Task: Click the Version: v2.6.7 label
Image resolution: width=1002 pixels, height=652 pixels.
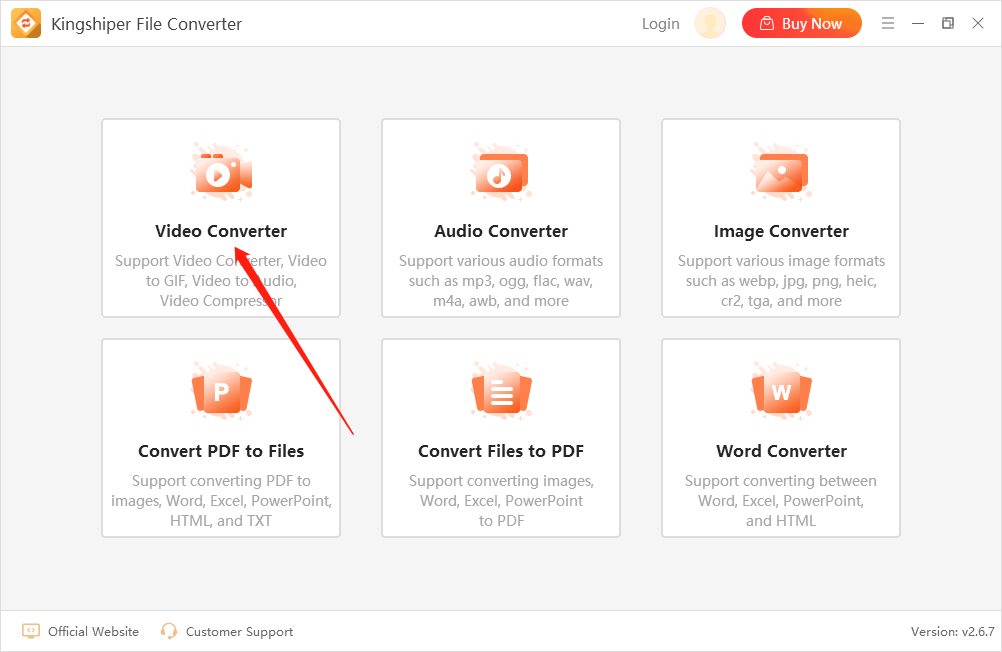Action: click(953, 632)
